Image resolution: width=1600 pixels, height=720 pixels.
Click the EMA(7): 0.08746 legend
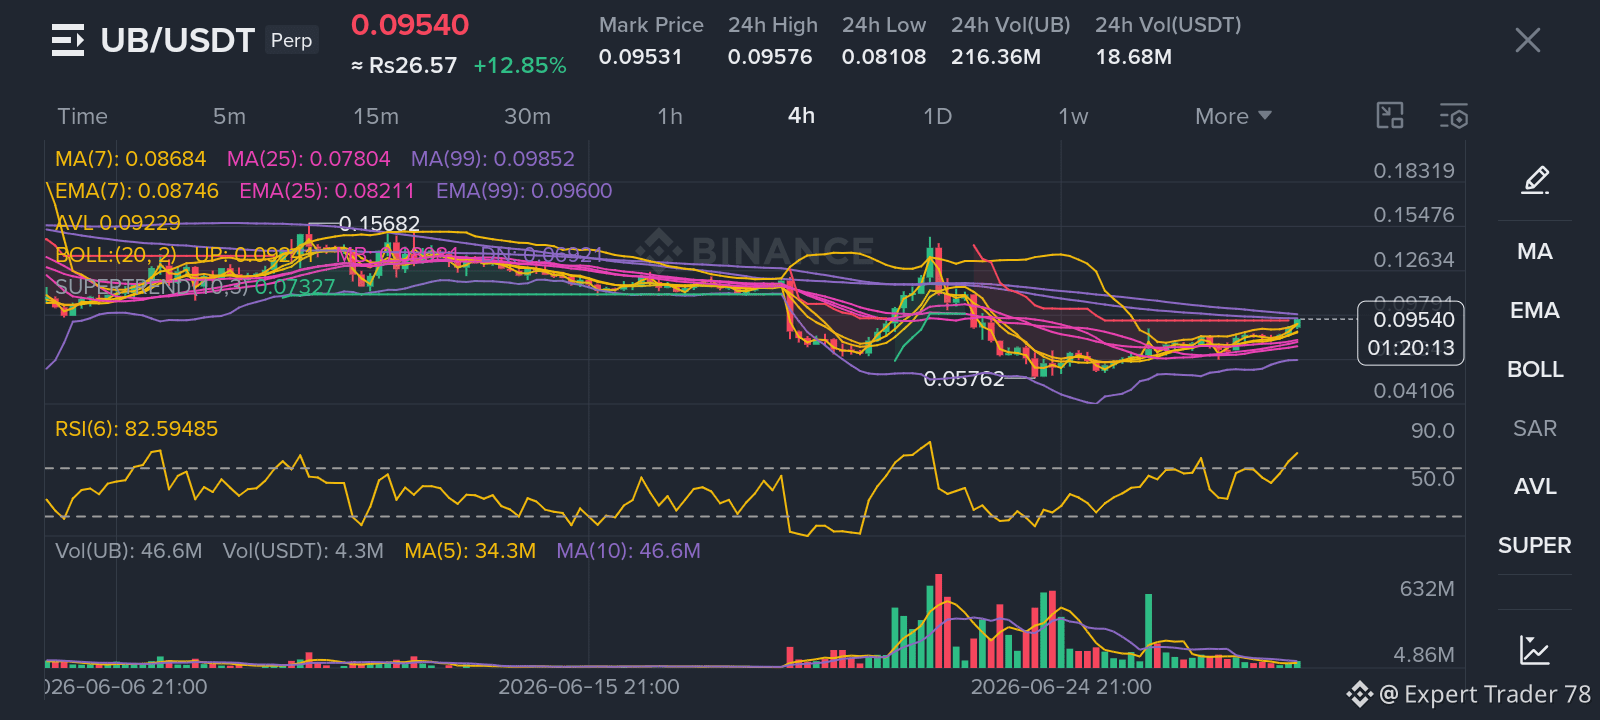[137, 191]
